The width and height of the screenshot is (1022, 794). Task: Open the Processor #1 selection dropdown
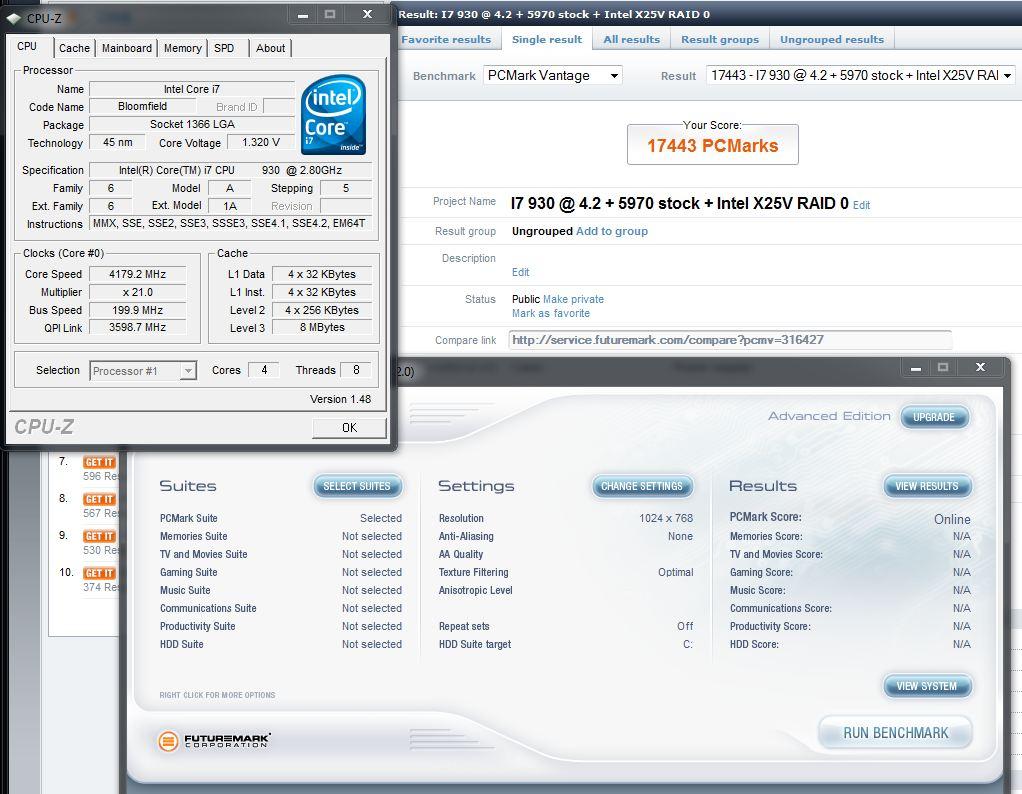click(143, 371)
